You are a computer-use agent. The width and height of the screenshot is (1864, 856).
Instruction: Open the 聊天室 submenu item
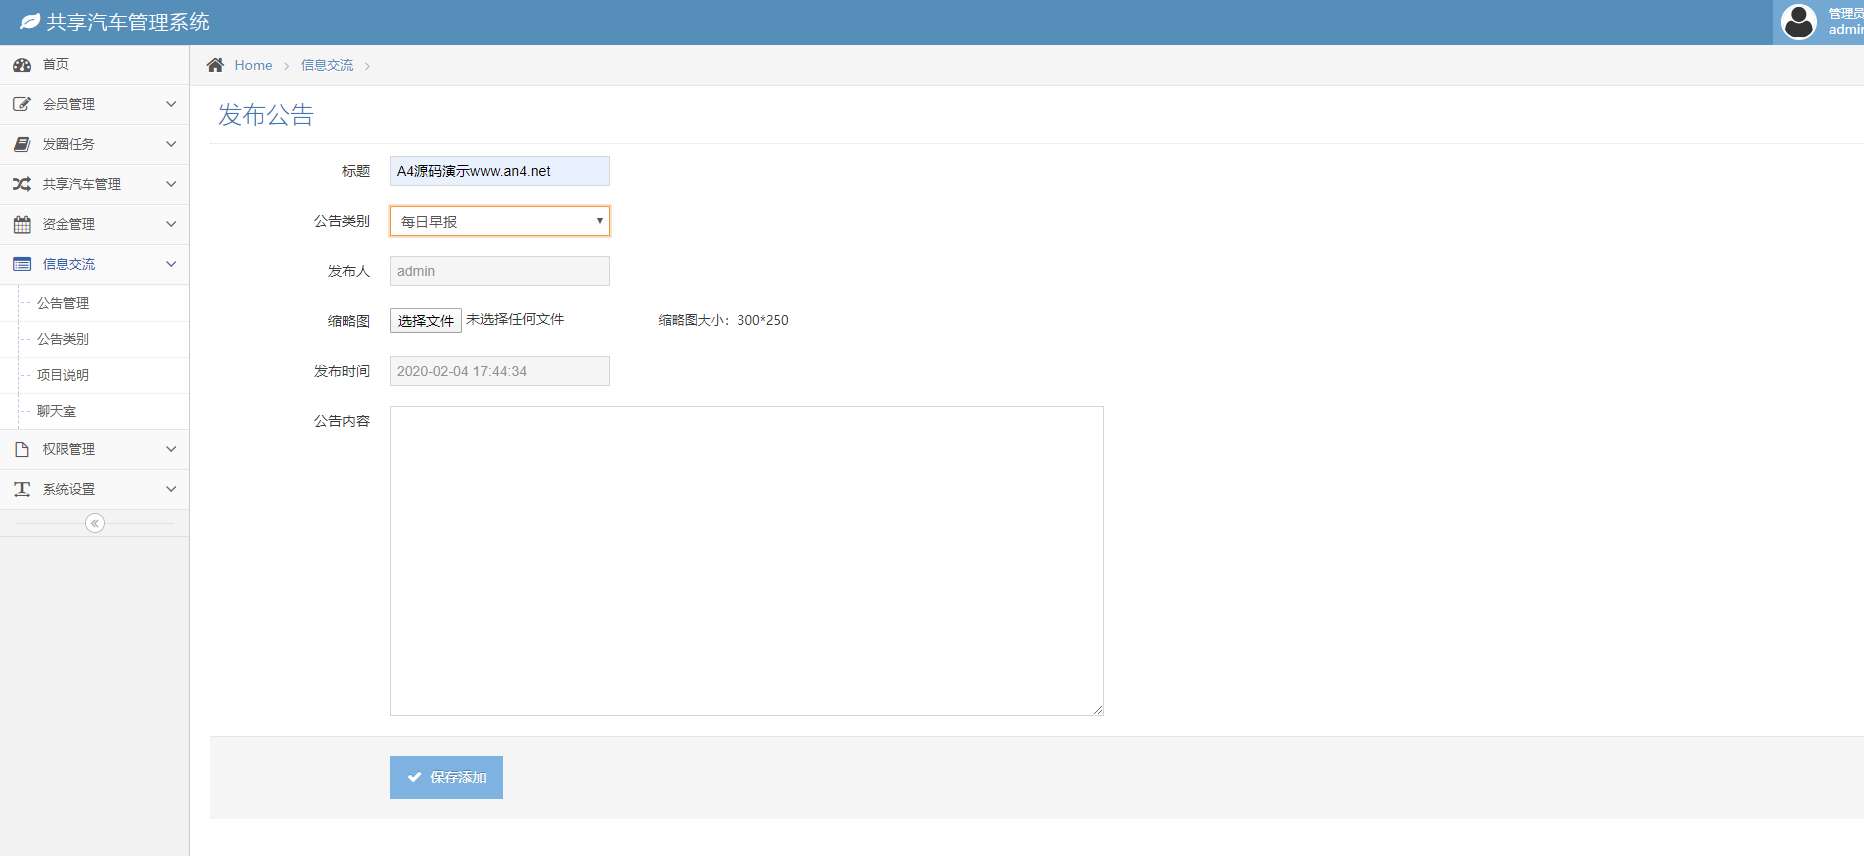57,411
